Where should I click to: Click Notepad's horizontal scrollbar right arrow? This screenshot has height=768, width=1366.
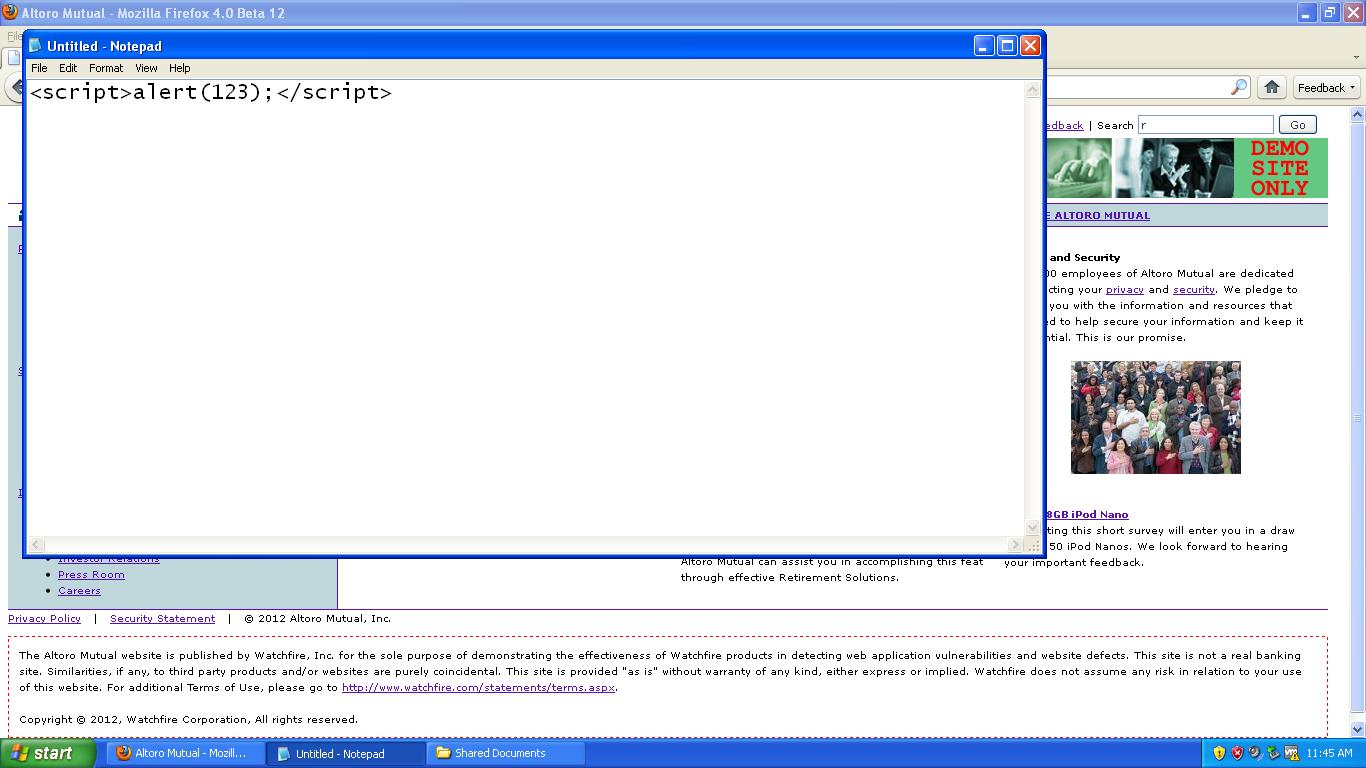[1016, 545]
